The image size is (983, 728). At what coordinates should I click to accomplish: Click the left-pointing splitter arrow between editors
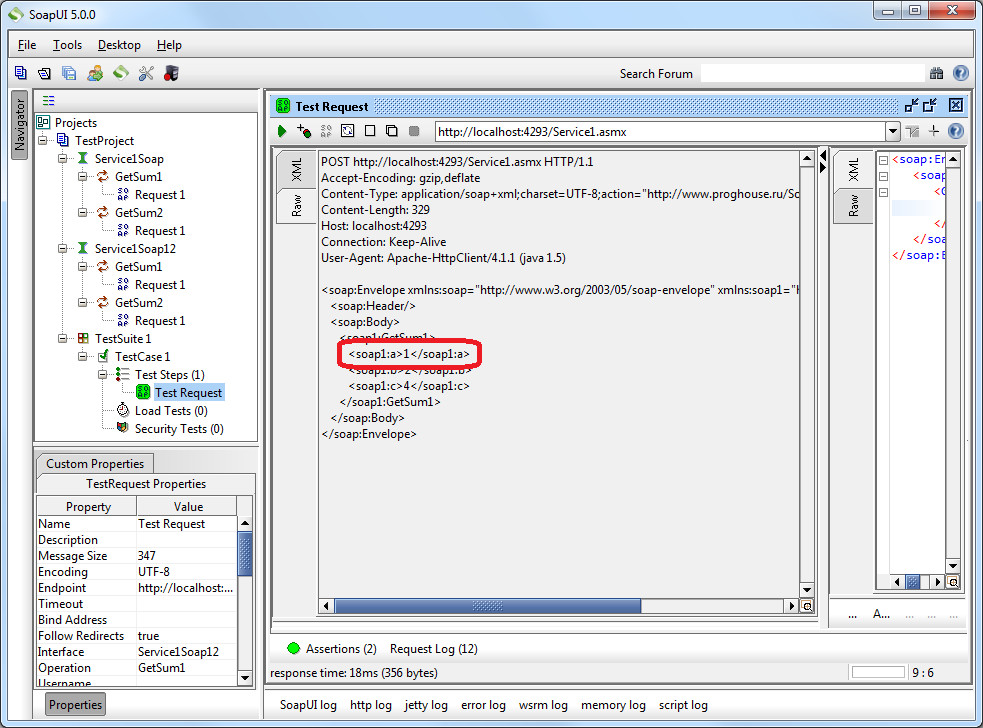point(823,155)
